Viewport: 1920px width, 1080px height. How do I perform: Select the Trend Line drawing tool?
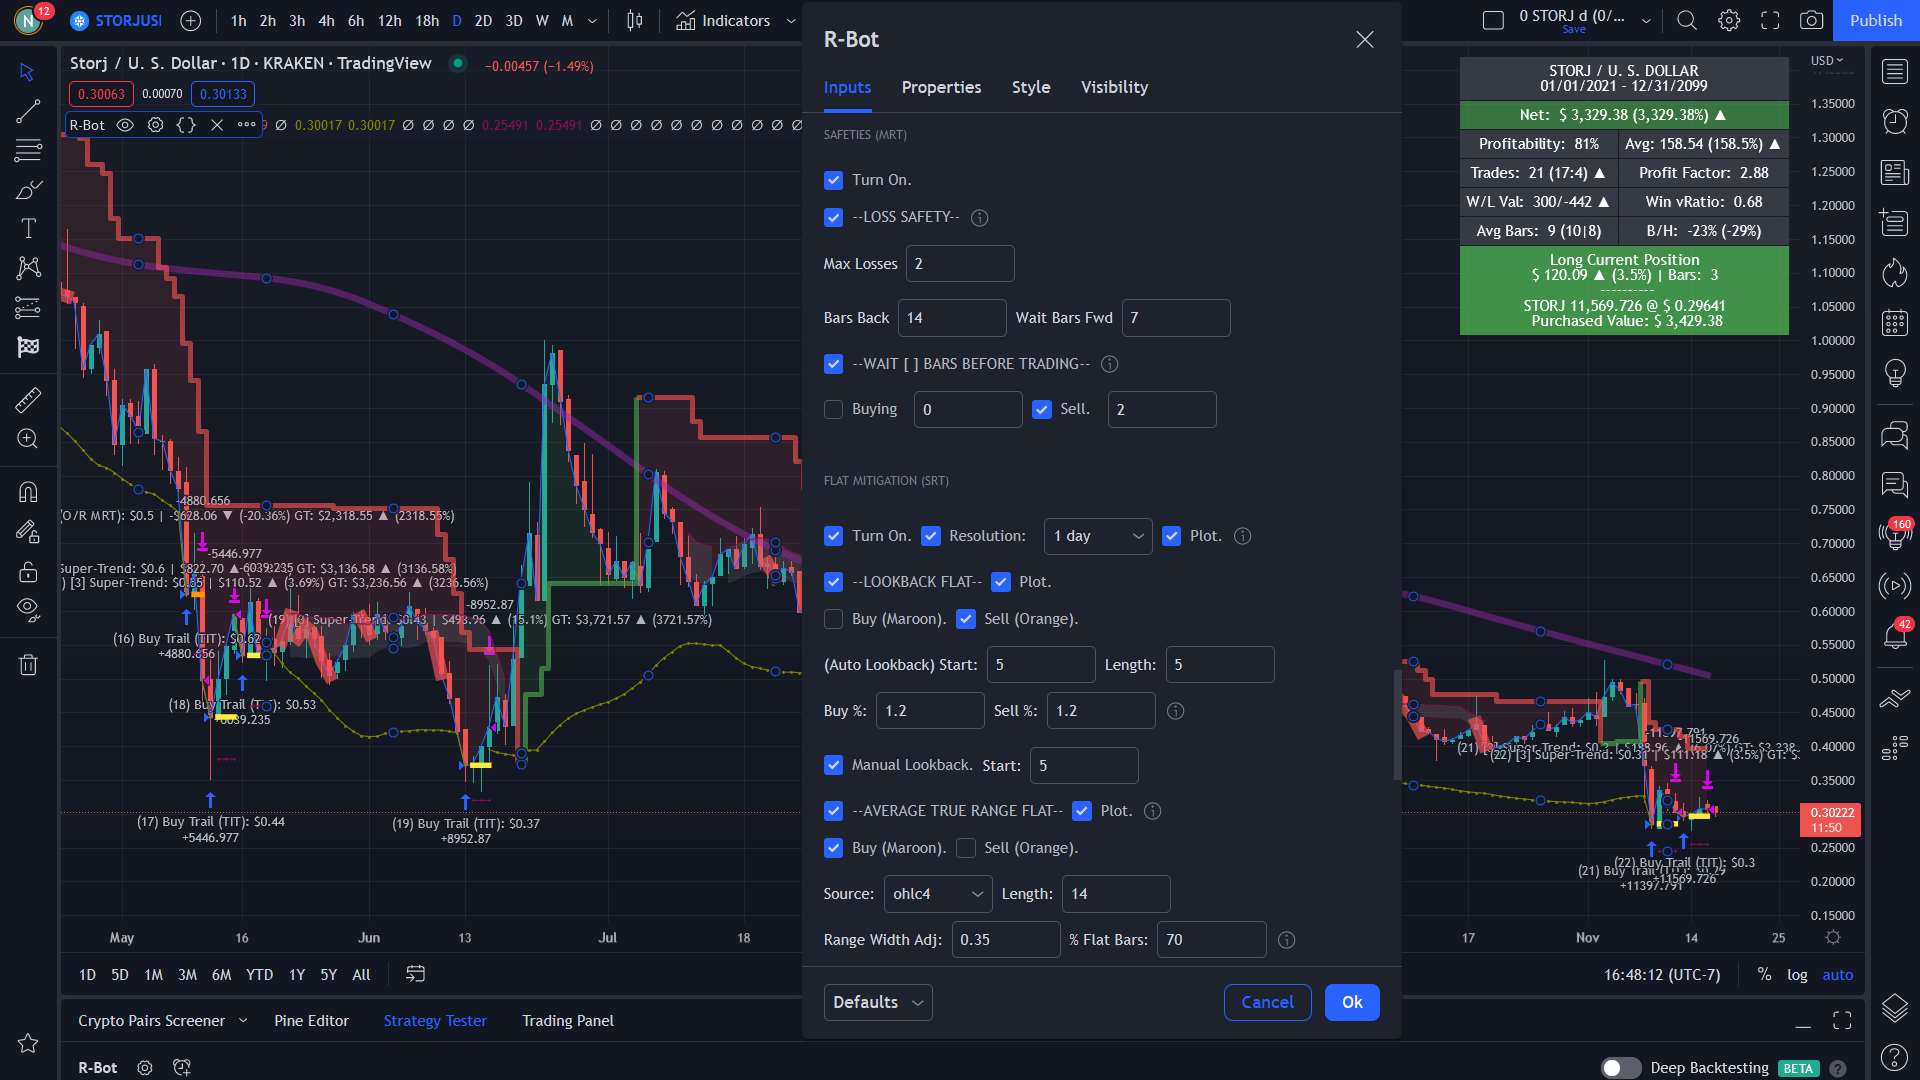coord(28,112)
